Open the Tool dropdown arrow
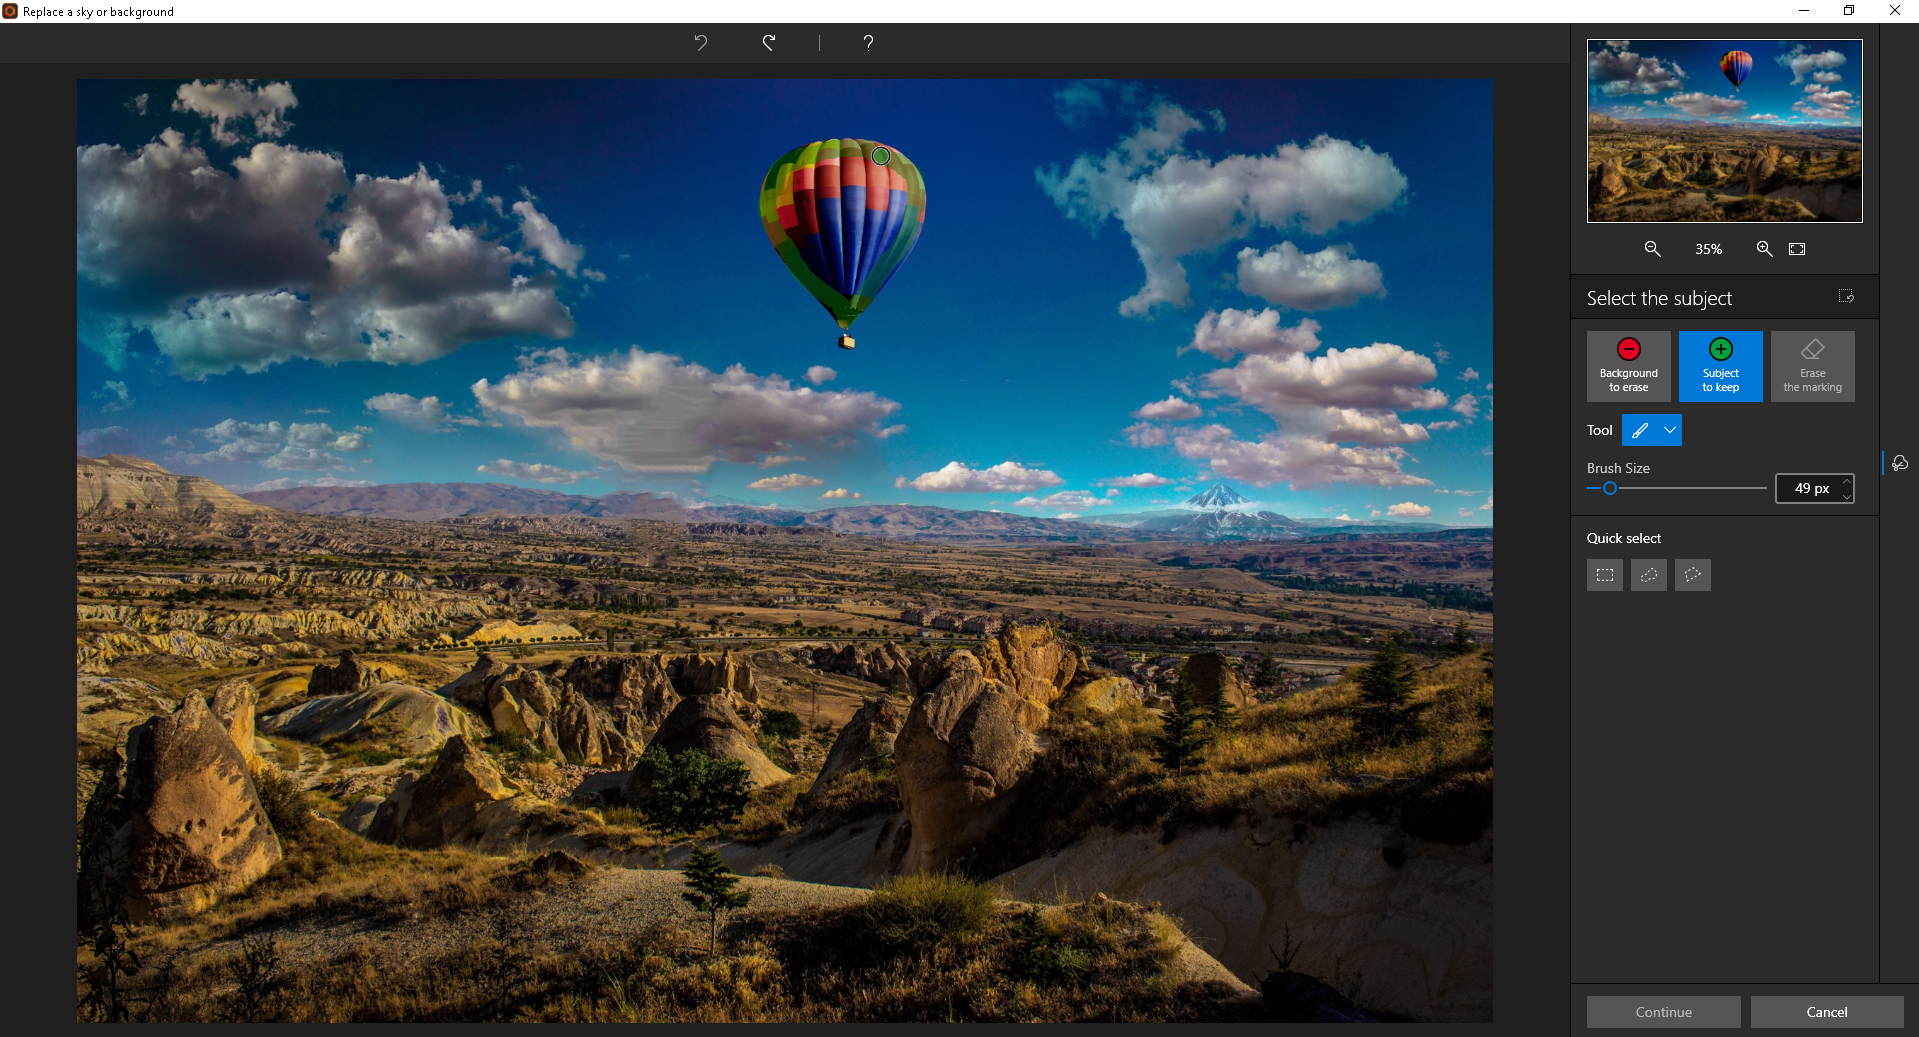Screen dimensions: 1919x1037 point(1670,430)
